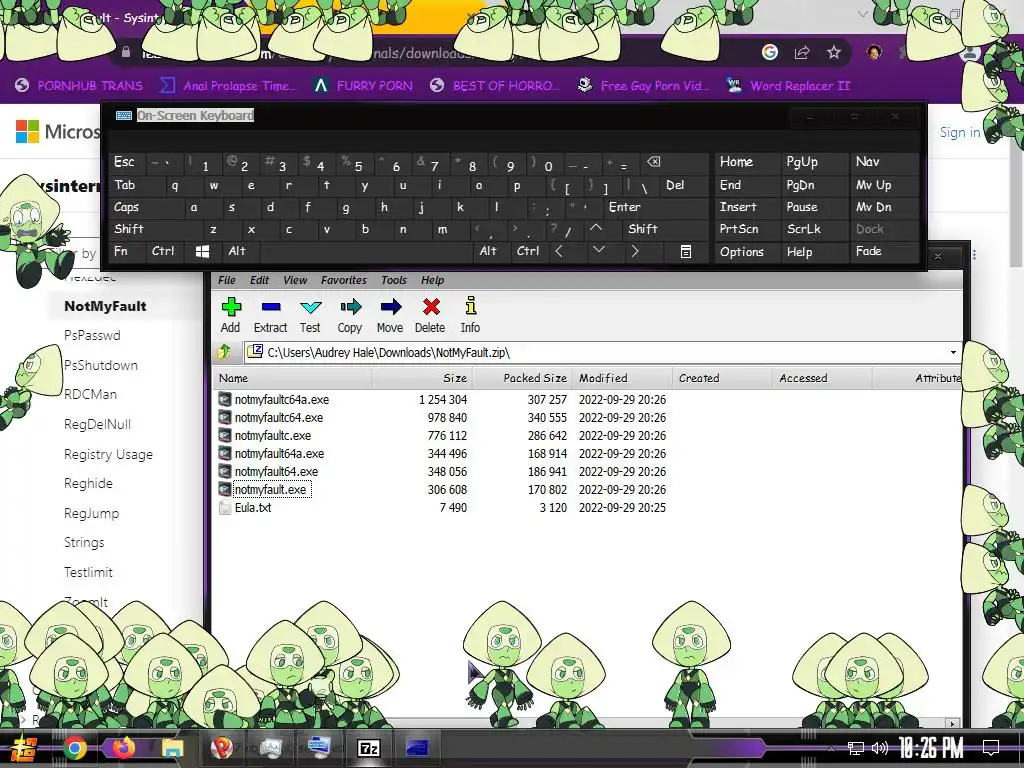Open PsPasswd link in Sysinternals sidebar
The height and width of the screenshot is (768, 1024).
(92, 335)
